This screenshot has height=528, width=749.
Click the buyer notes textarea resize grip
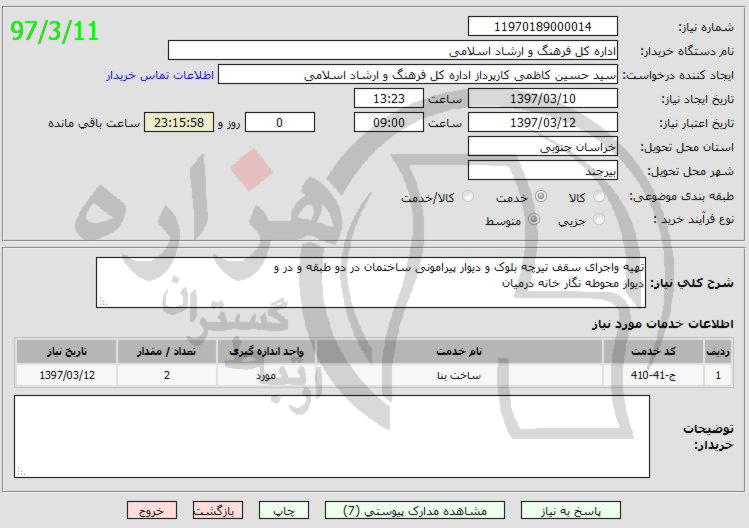(21, 471)
